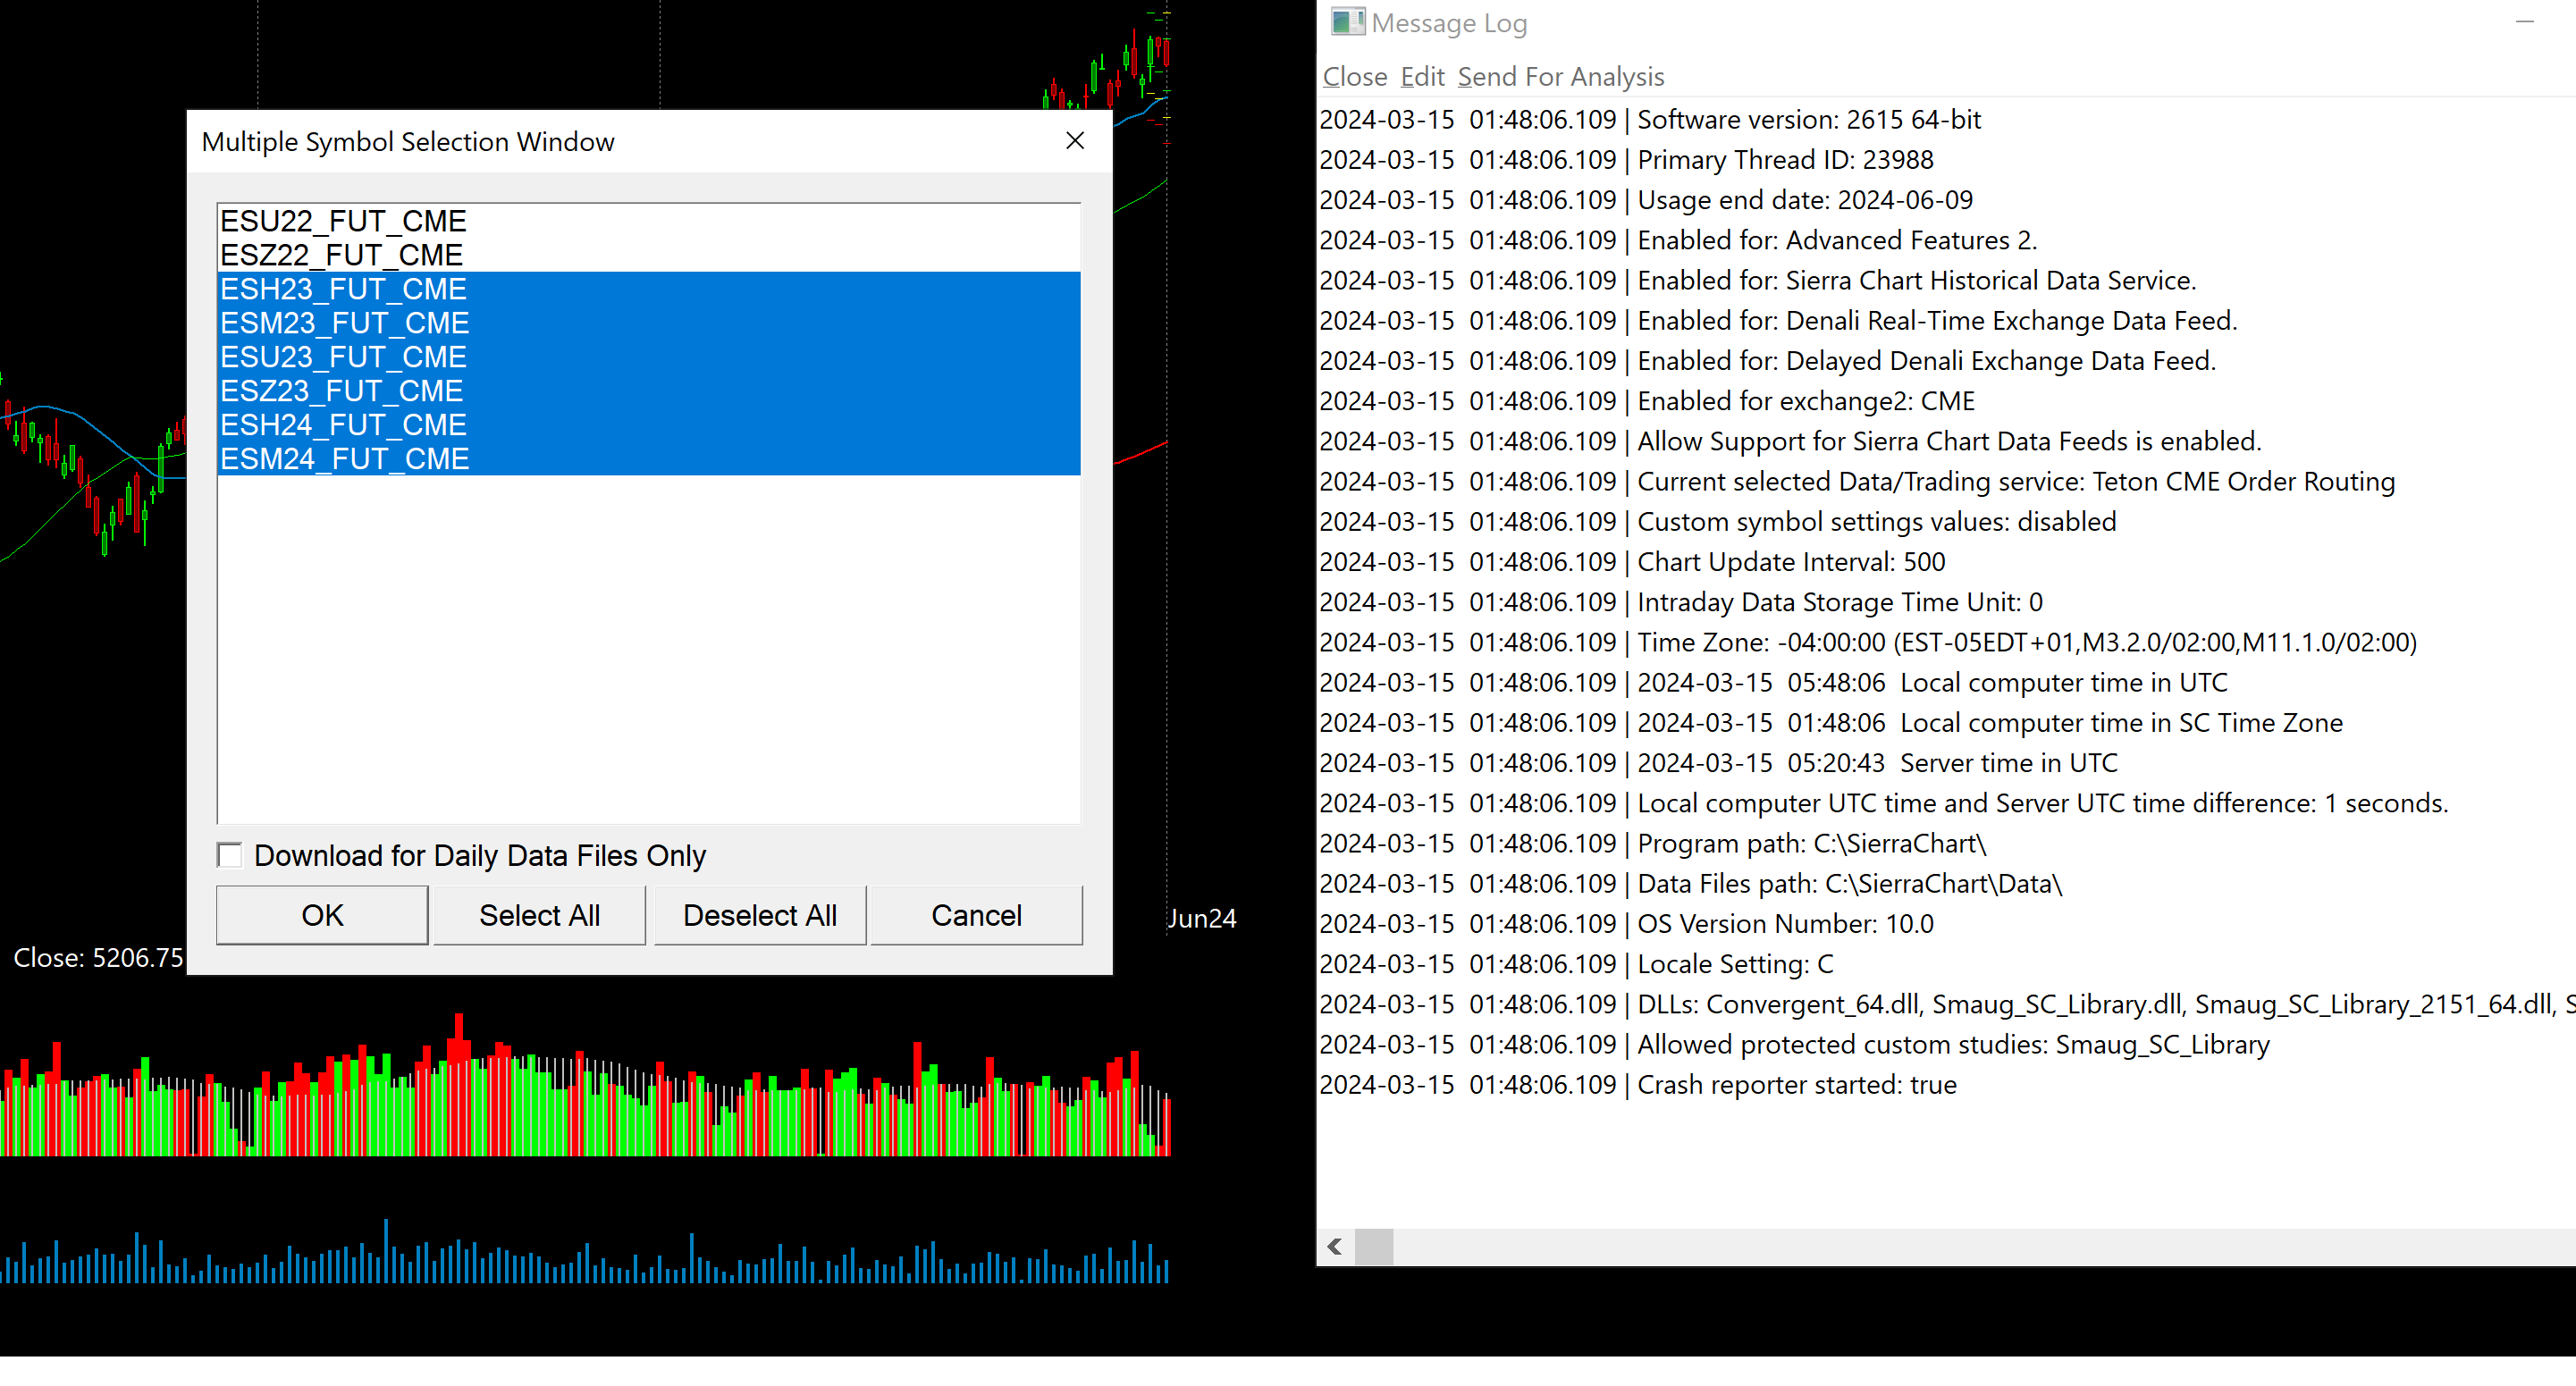Click the Select All button

[x=539, y=915]
